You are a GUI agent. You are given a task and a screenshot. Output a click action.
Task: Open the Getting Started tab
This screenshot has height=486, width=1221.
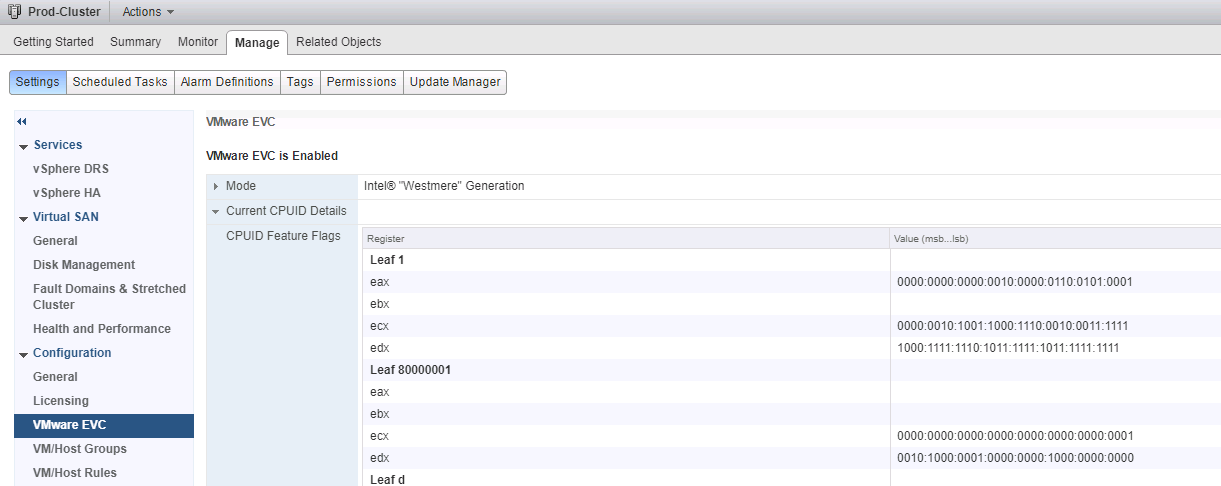(53, 42)
